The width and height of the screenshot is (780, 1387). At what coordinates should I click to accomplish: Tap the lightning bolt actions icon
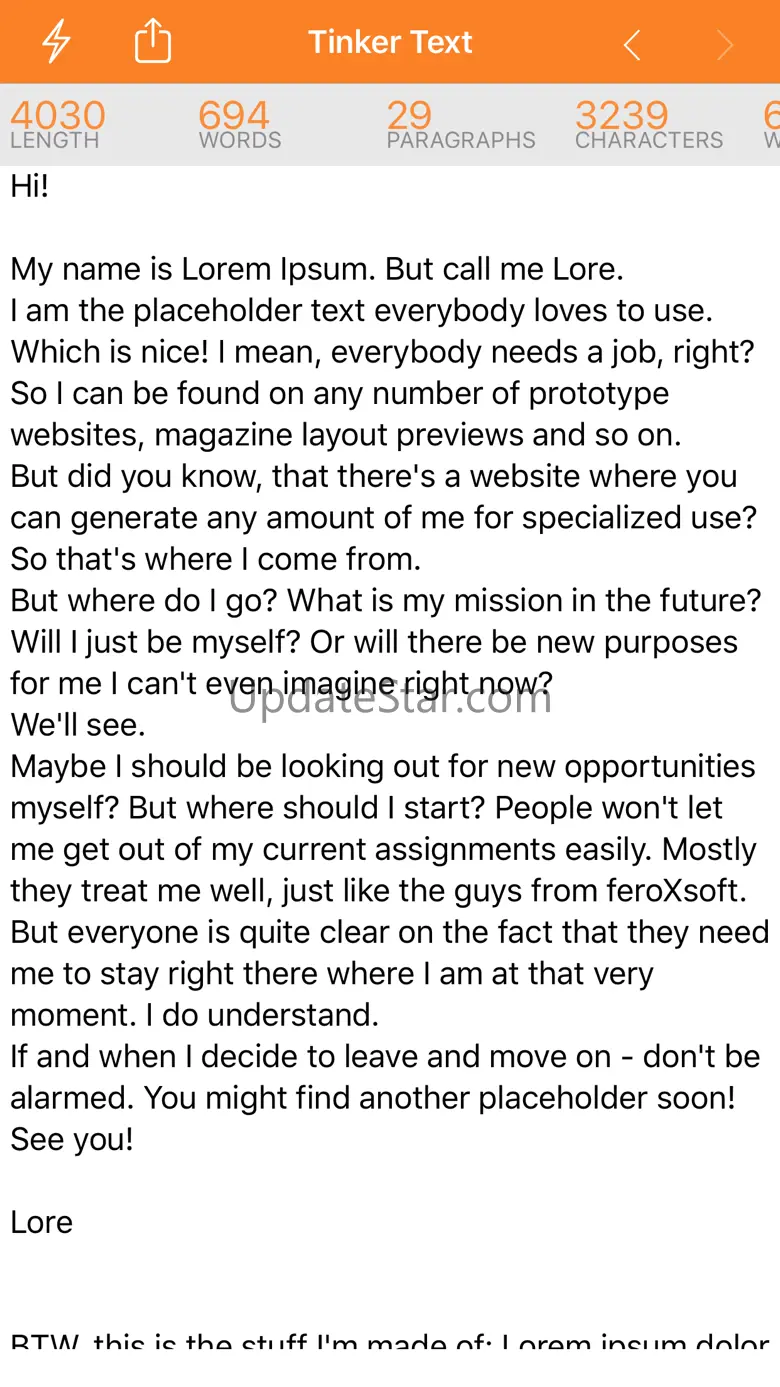pyautogui.click(x=56, y=43)
